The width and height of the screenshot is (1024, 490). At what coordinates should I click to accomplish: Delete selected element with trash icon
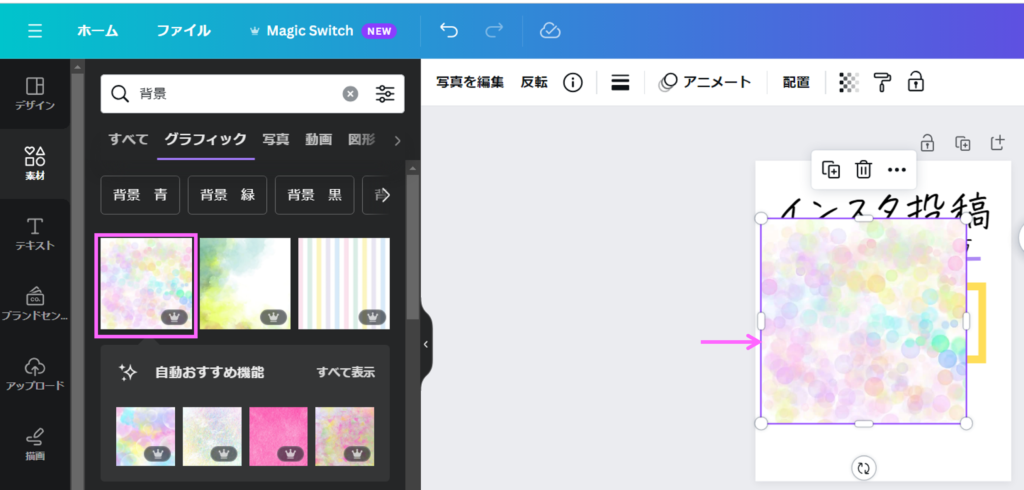(x=864, y=169)
